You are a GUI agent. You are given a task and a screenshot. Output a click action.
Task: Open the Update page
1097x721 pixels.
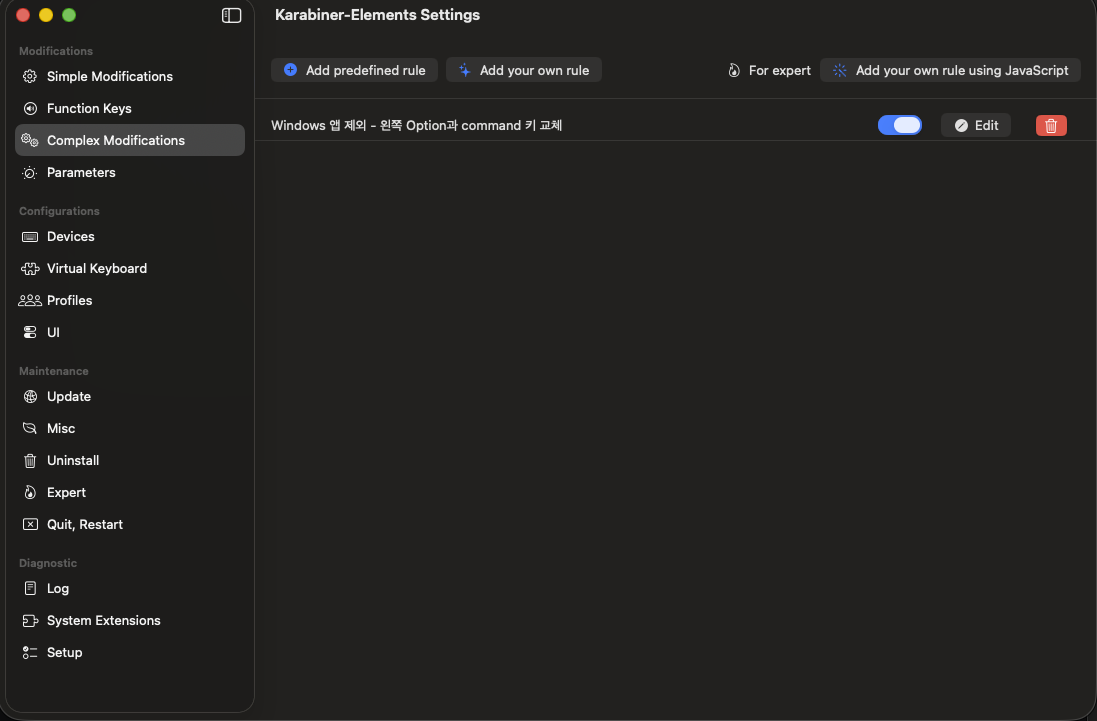pyautogui.click(x=129, y=397)
